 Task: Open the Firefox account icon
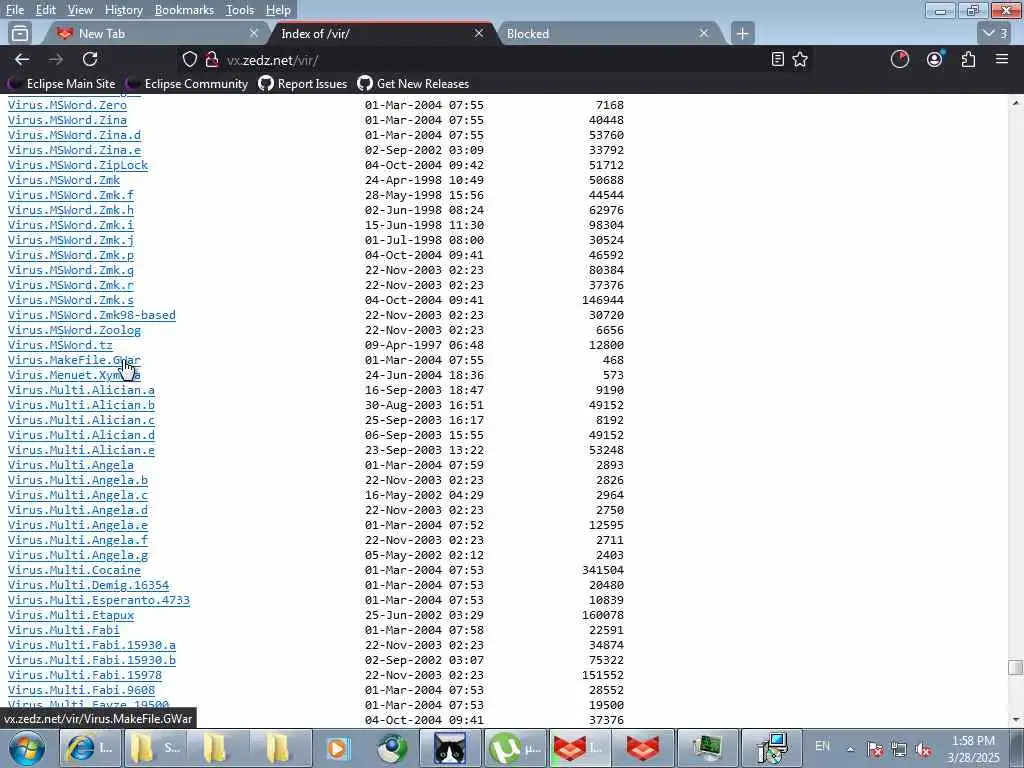point(935,59)
